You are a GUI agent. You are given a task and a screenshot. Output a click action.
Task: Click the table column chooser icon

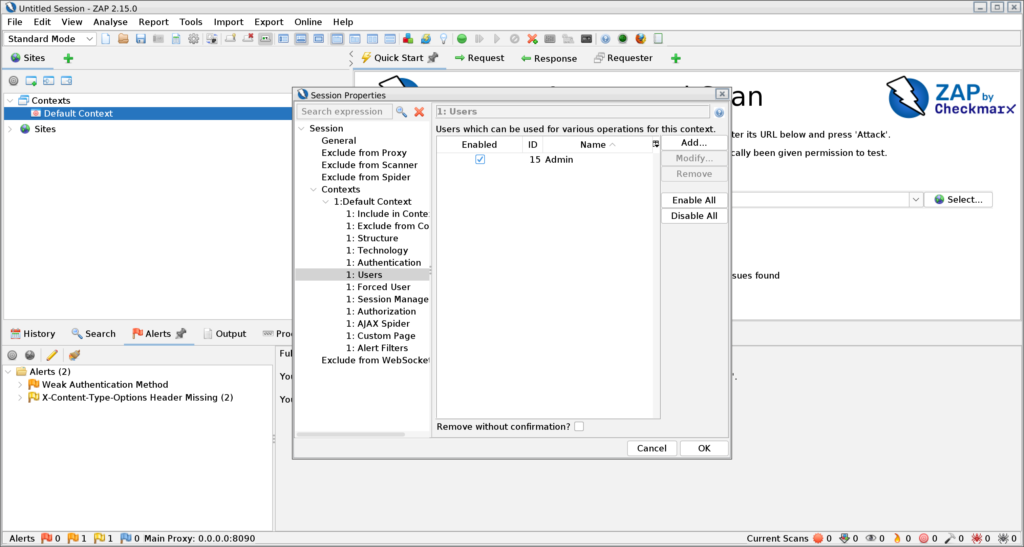click(x=656, y=144)
